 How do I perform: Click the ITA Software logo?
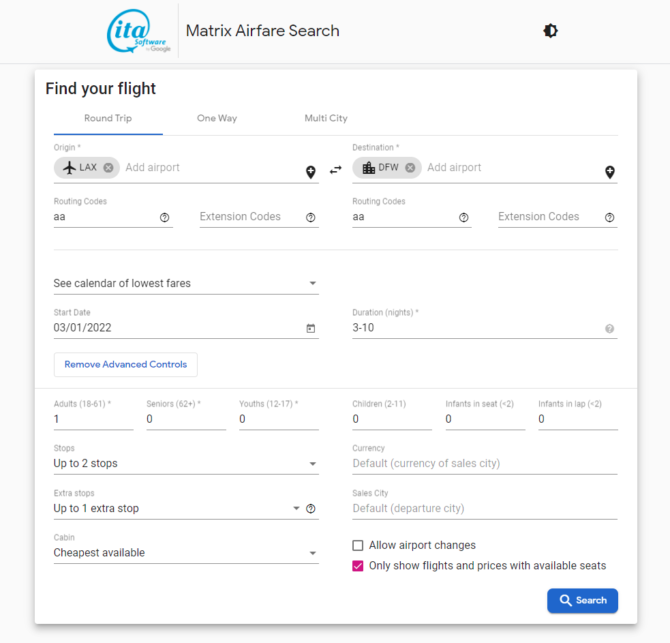(138, 31)
